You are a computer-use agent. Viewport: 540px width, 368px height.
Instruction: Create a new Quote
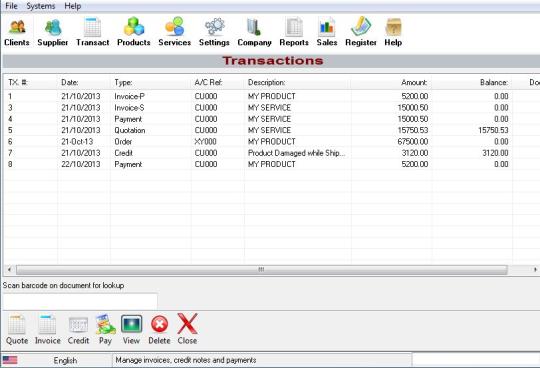click(x=17, y=329)
